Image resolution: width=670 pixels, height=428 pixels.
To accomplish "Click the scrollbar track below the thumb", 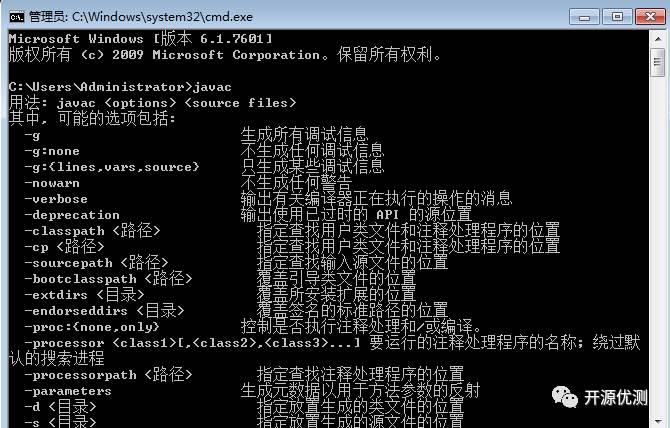I will pyautogui.click(x=658, y=243).
